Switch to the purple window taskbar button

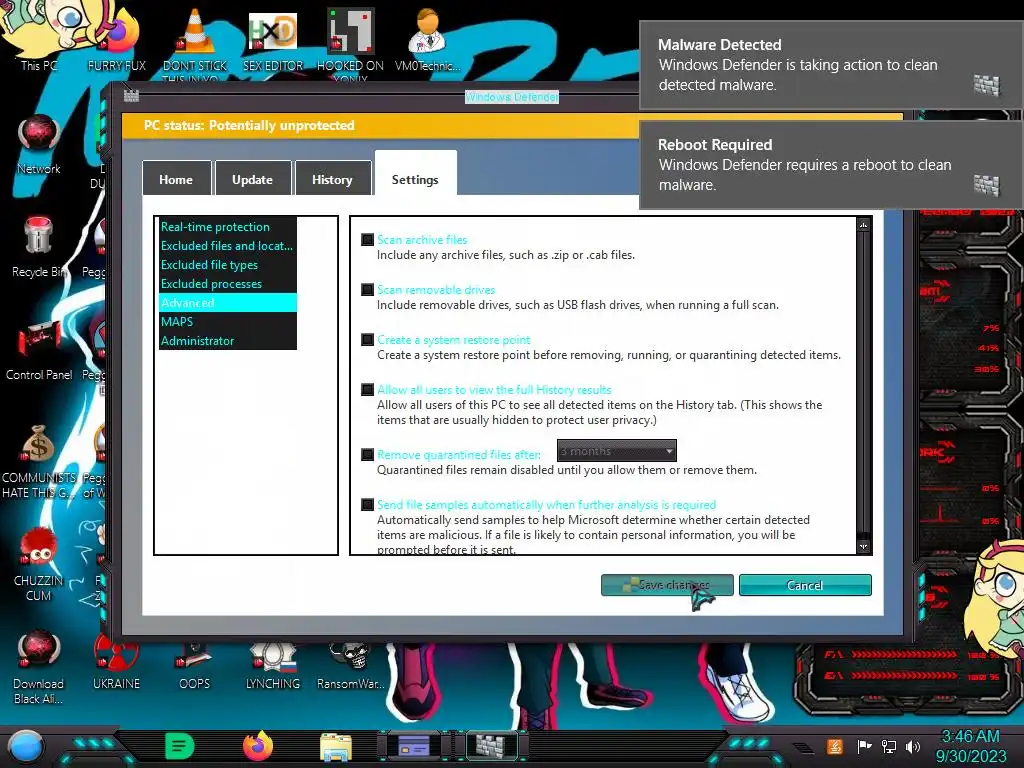click(414, 745)
